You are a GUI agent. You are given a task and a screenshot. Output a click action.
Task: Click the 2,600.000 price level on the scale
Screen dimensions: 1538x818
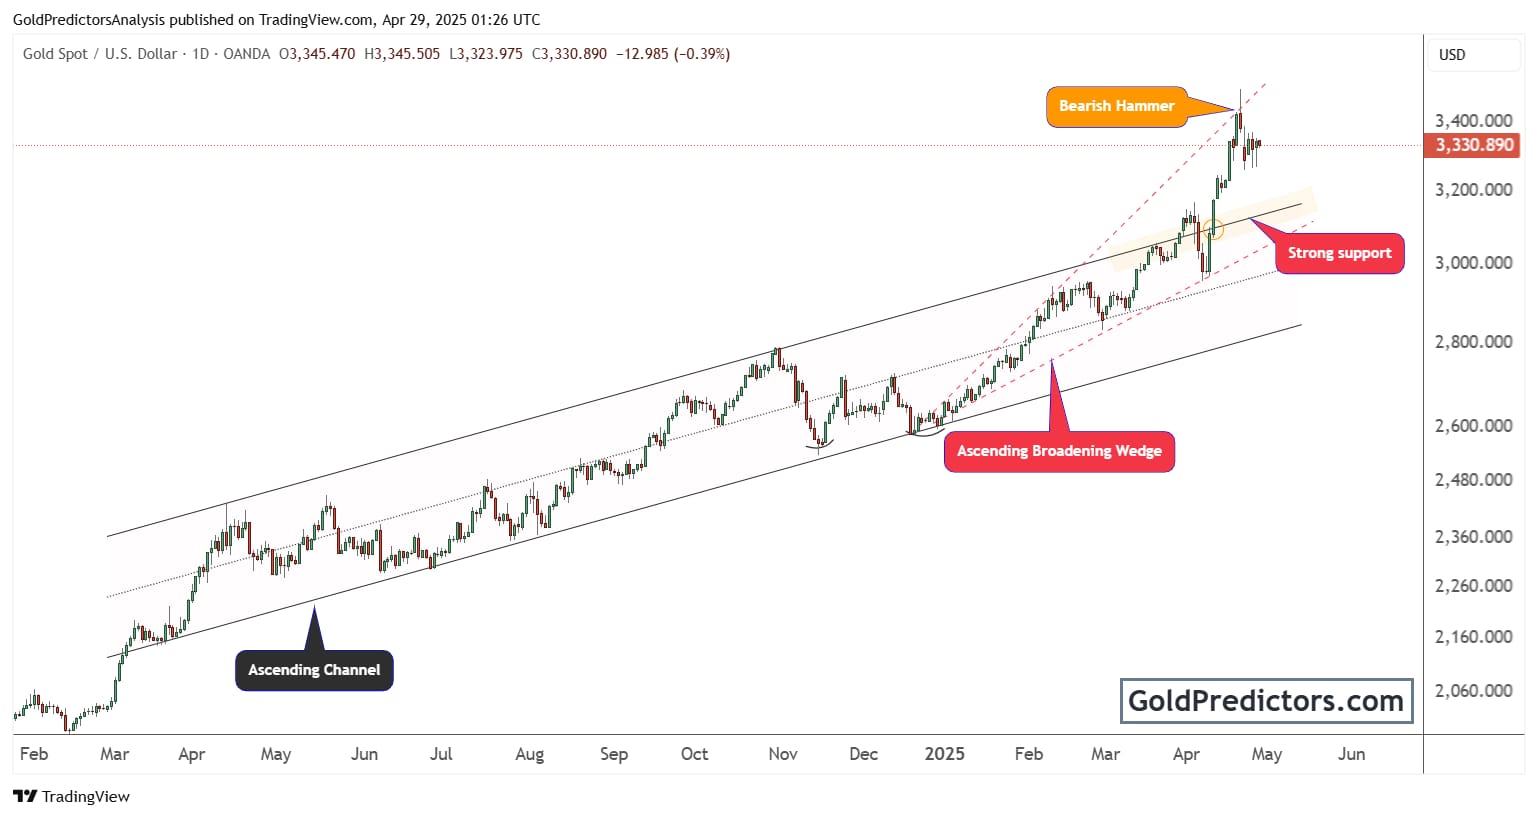[x=1473, y=426]
